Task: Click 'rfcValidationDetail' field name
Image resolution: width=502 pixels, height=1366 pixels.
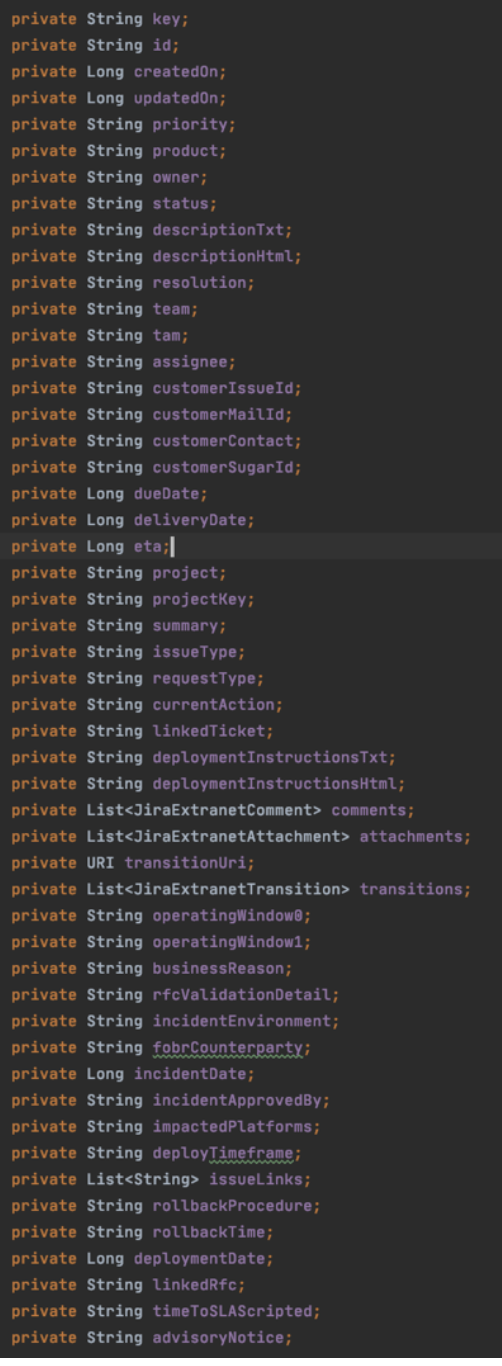Action: pos(241,994)
